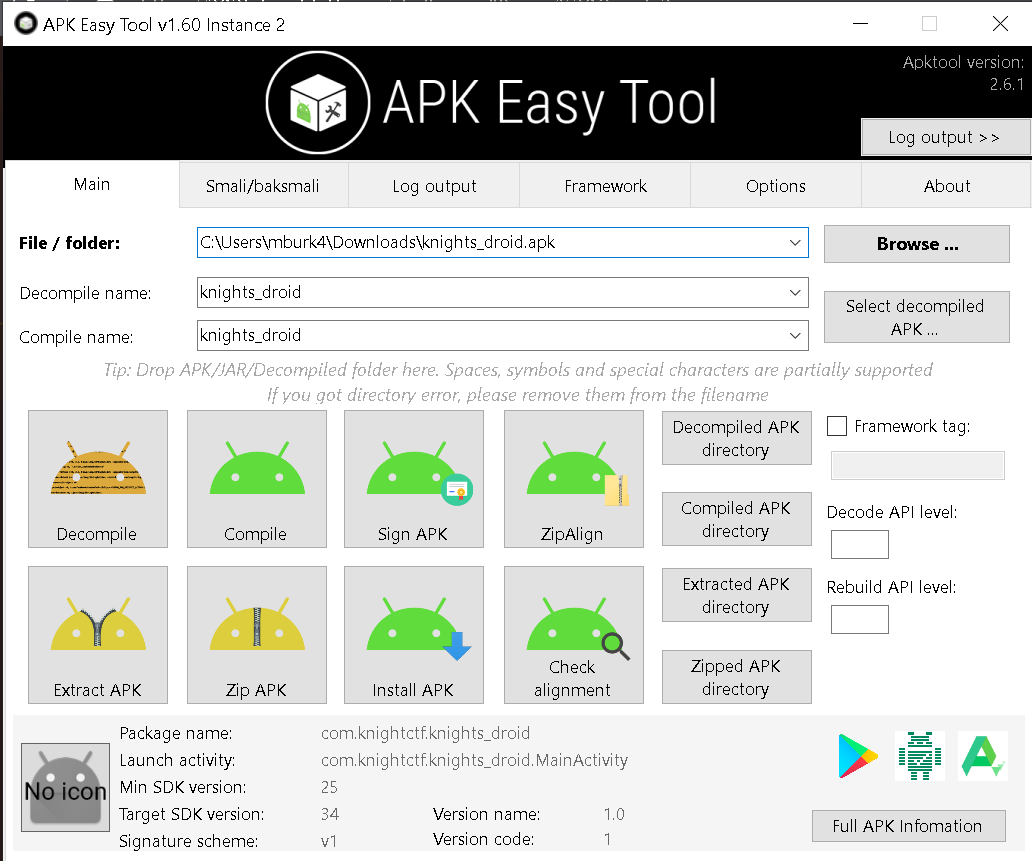1032x861 pixels.
Task: Switch to the Framework tab
Action: click(606, 186)
